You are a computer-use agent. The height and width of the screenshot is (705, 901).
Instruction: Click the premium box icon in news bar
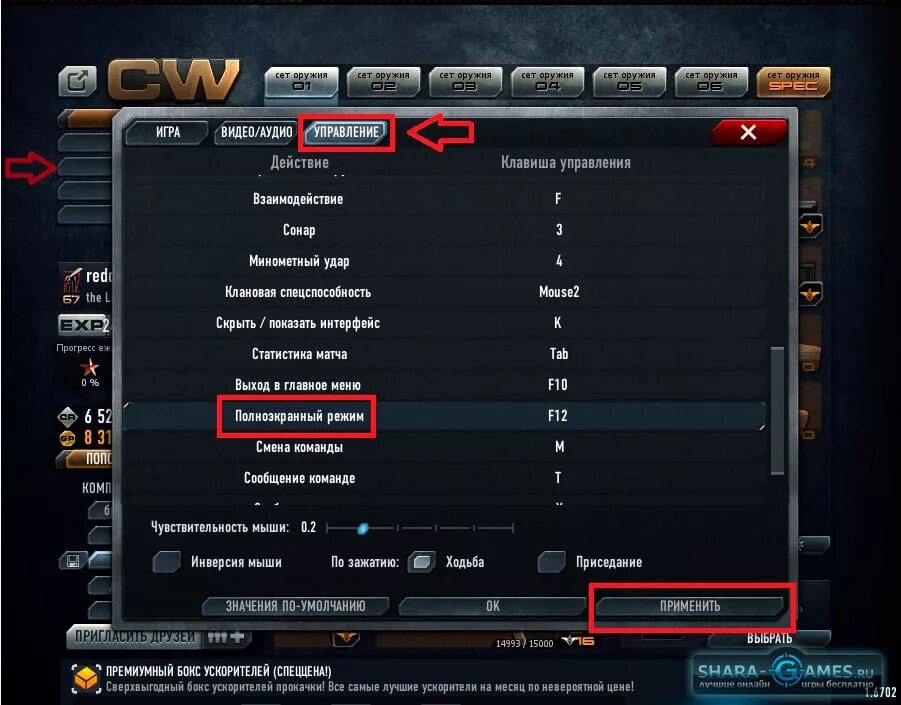point(85,679)
